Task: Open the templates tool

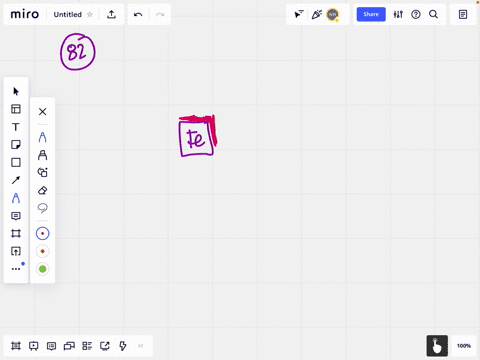Action: [16, 109]
